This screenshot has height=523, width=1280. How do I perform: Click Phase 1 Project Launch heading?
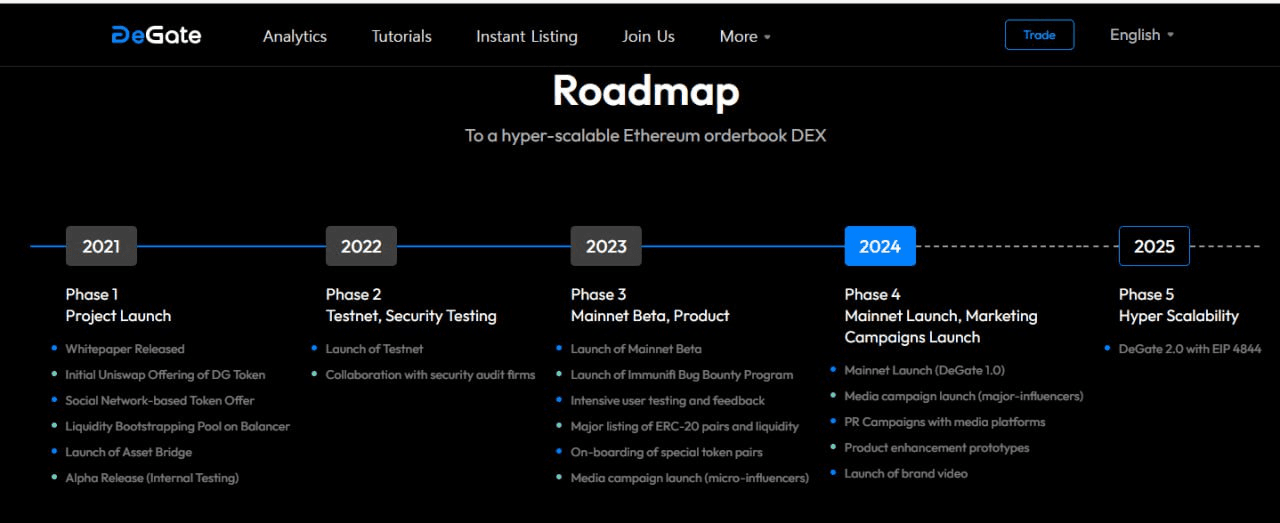(x=118, y=305)
